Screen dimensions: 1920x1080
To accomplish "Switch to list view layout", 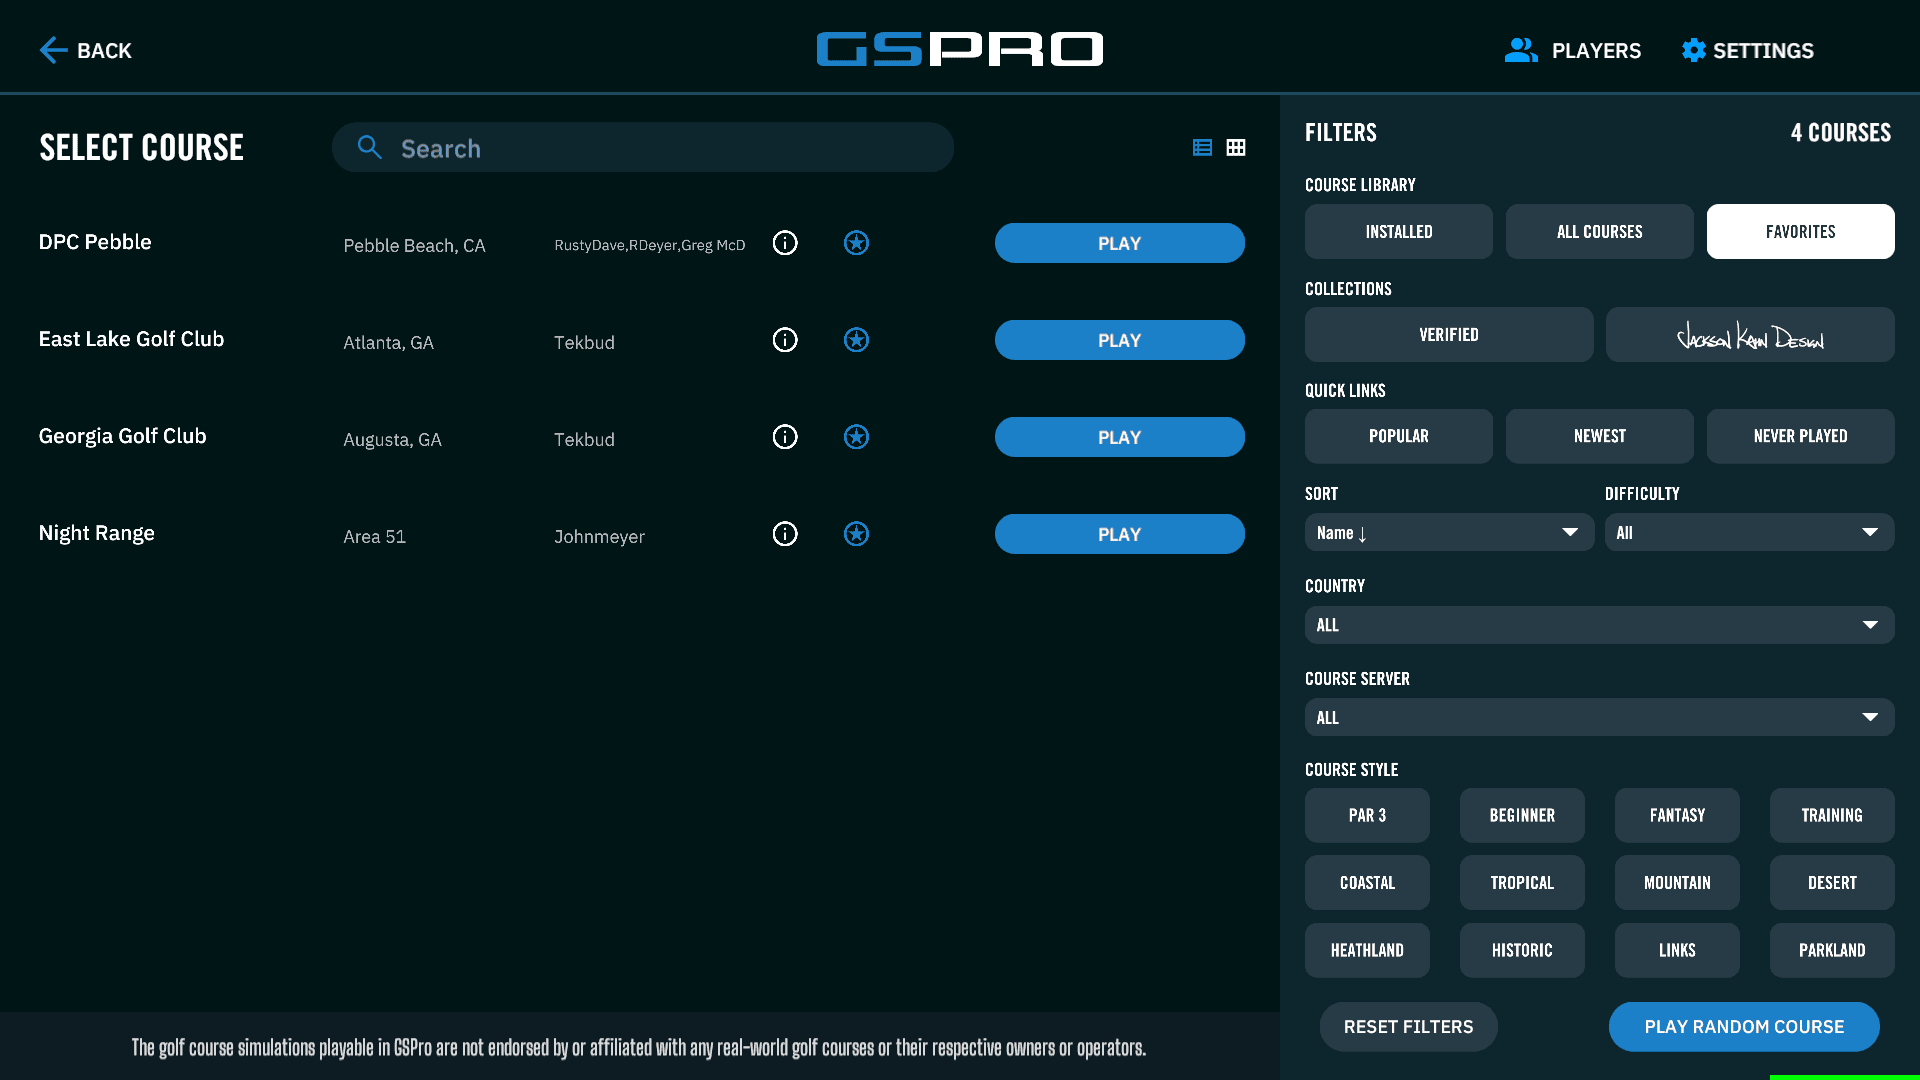I will point(1202,148).
